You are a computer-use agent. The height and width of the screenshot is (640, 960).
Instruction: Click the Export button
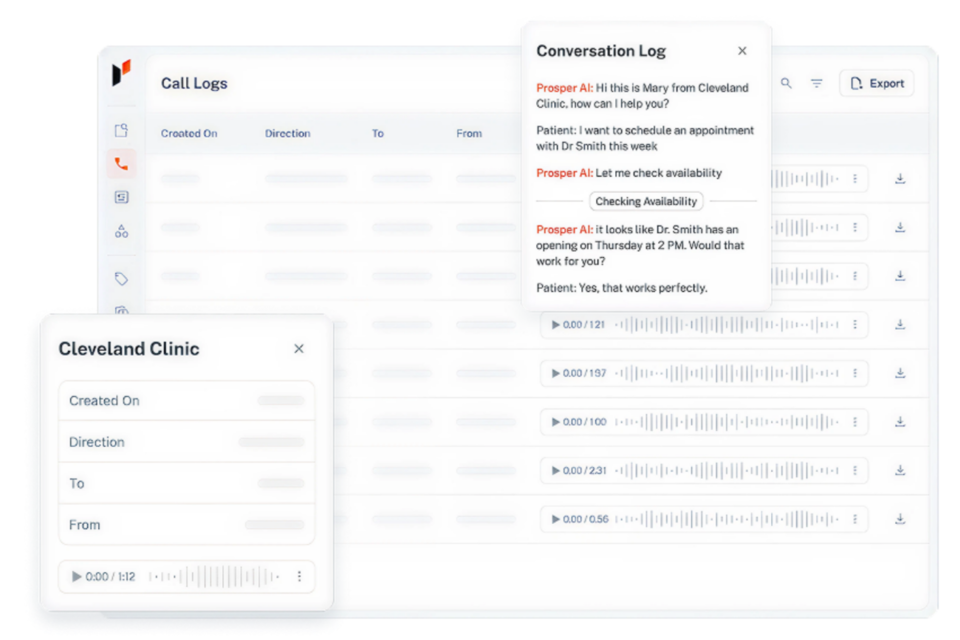pos(876,84)
